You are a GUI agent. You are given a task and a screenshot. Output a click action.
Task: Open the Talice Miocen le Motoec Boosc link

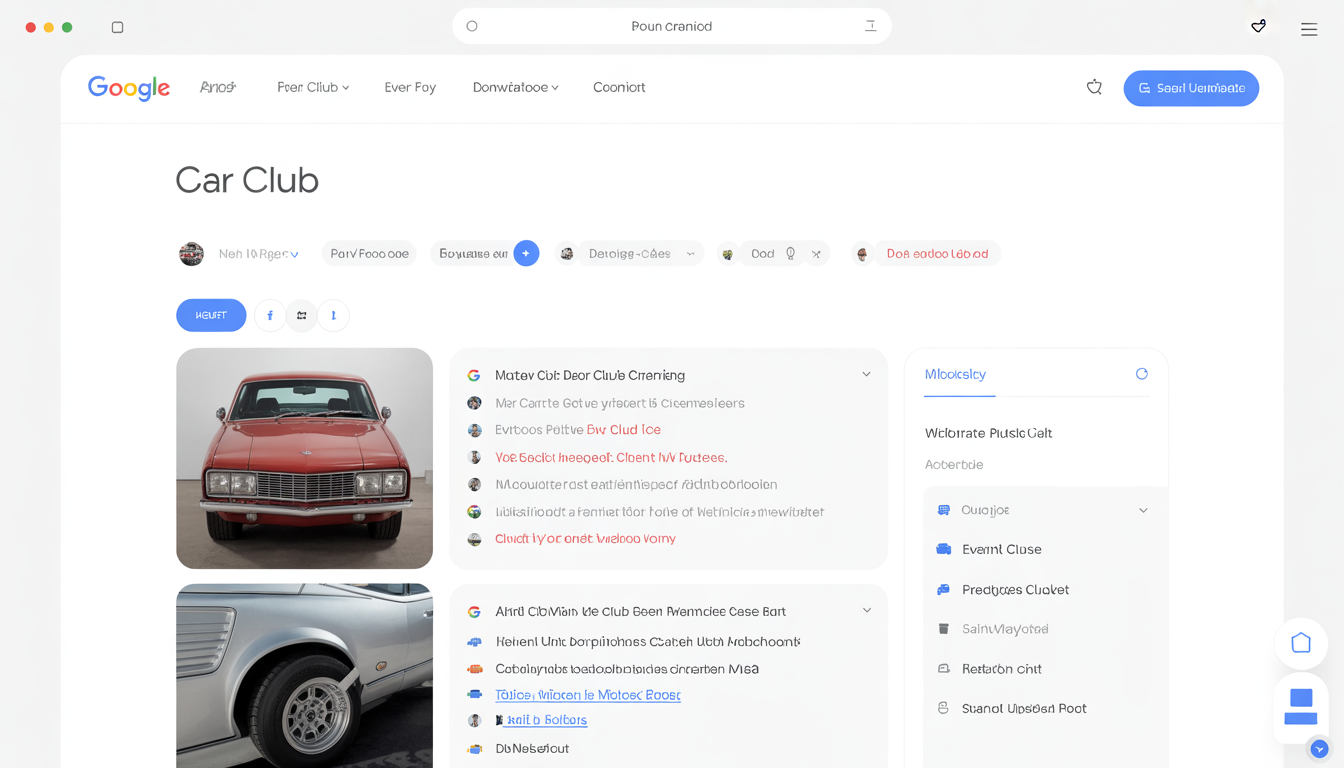click(587, 695)
